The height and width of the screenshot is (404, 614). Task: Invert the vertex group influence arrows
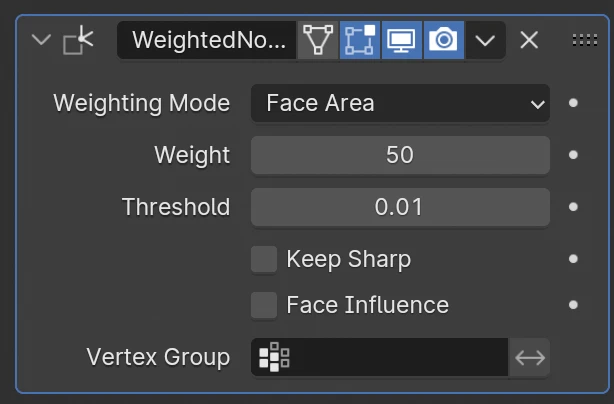click(x=530, y=357)
